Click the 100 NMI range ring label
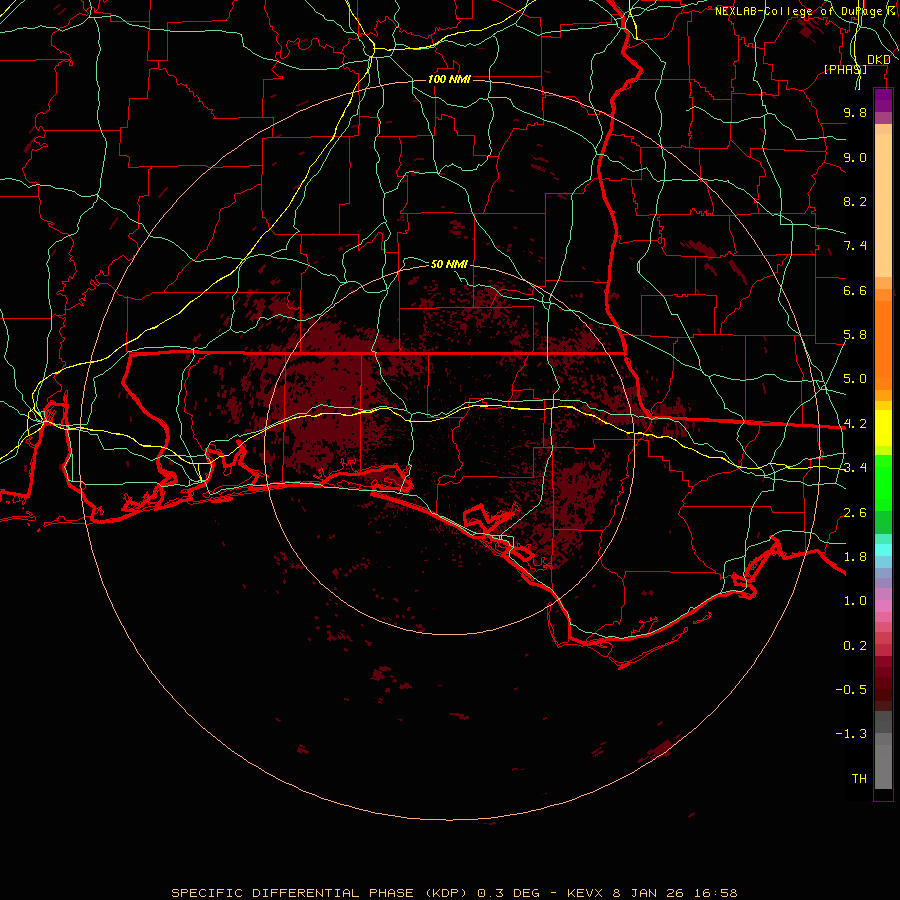Image resolution: width=900 pixels, height=900 pixels. 449,79
